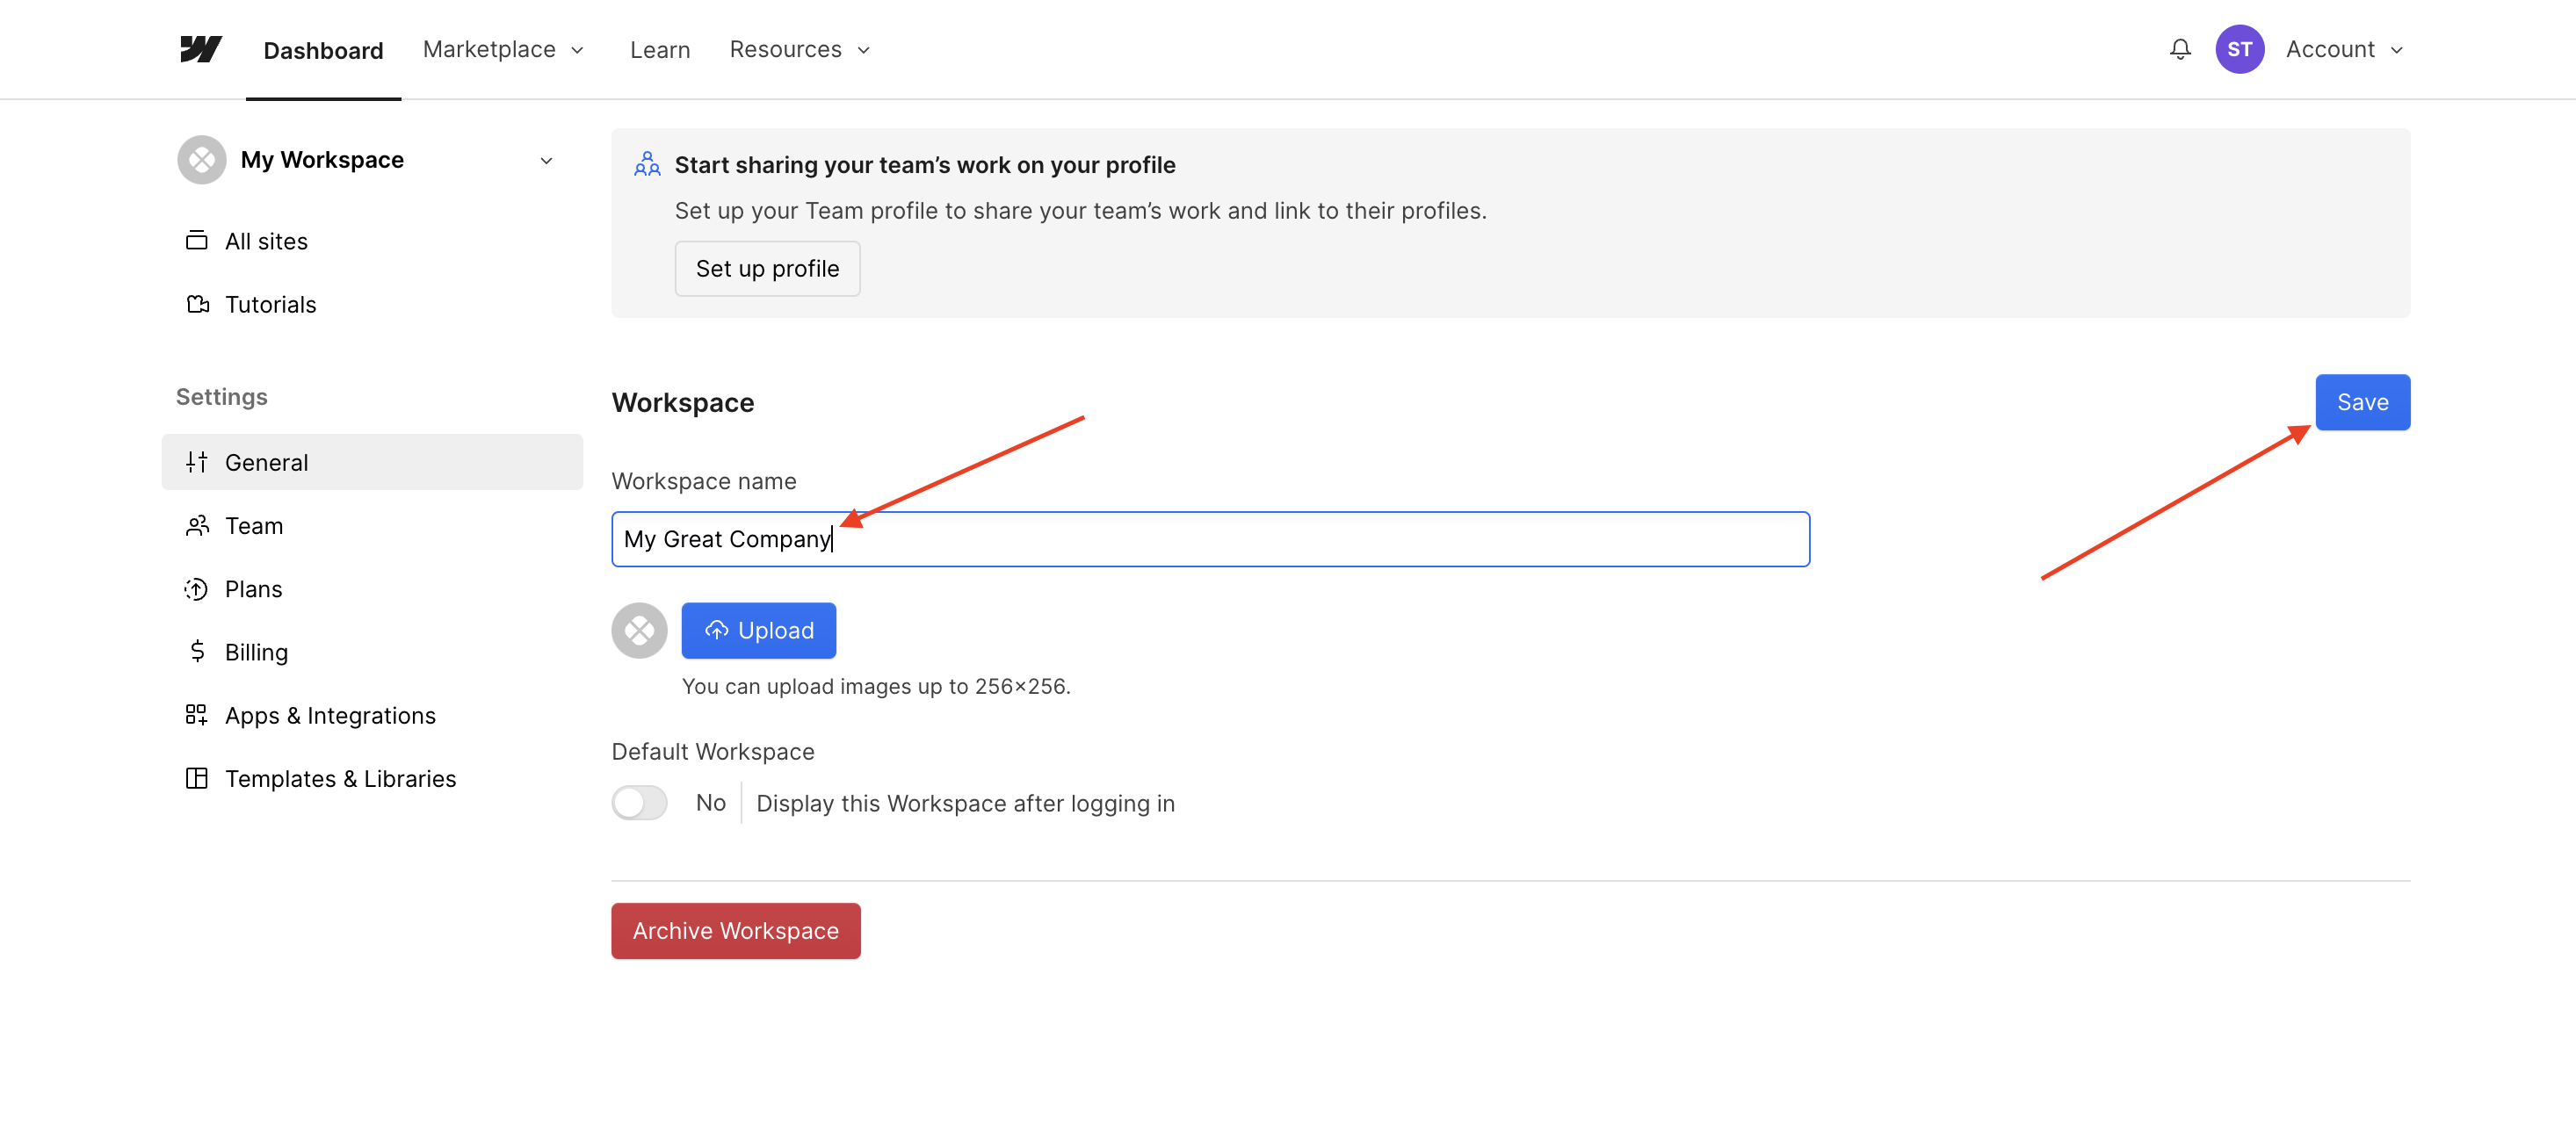Click the Save button
Image resolution: width=2576 pixels, height=1147 pixels.
tap(2362, 402)
